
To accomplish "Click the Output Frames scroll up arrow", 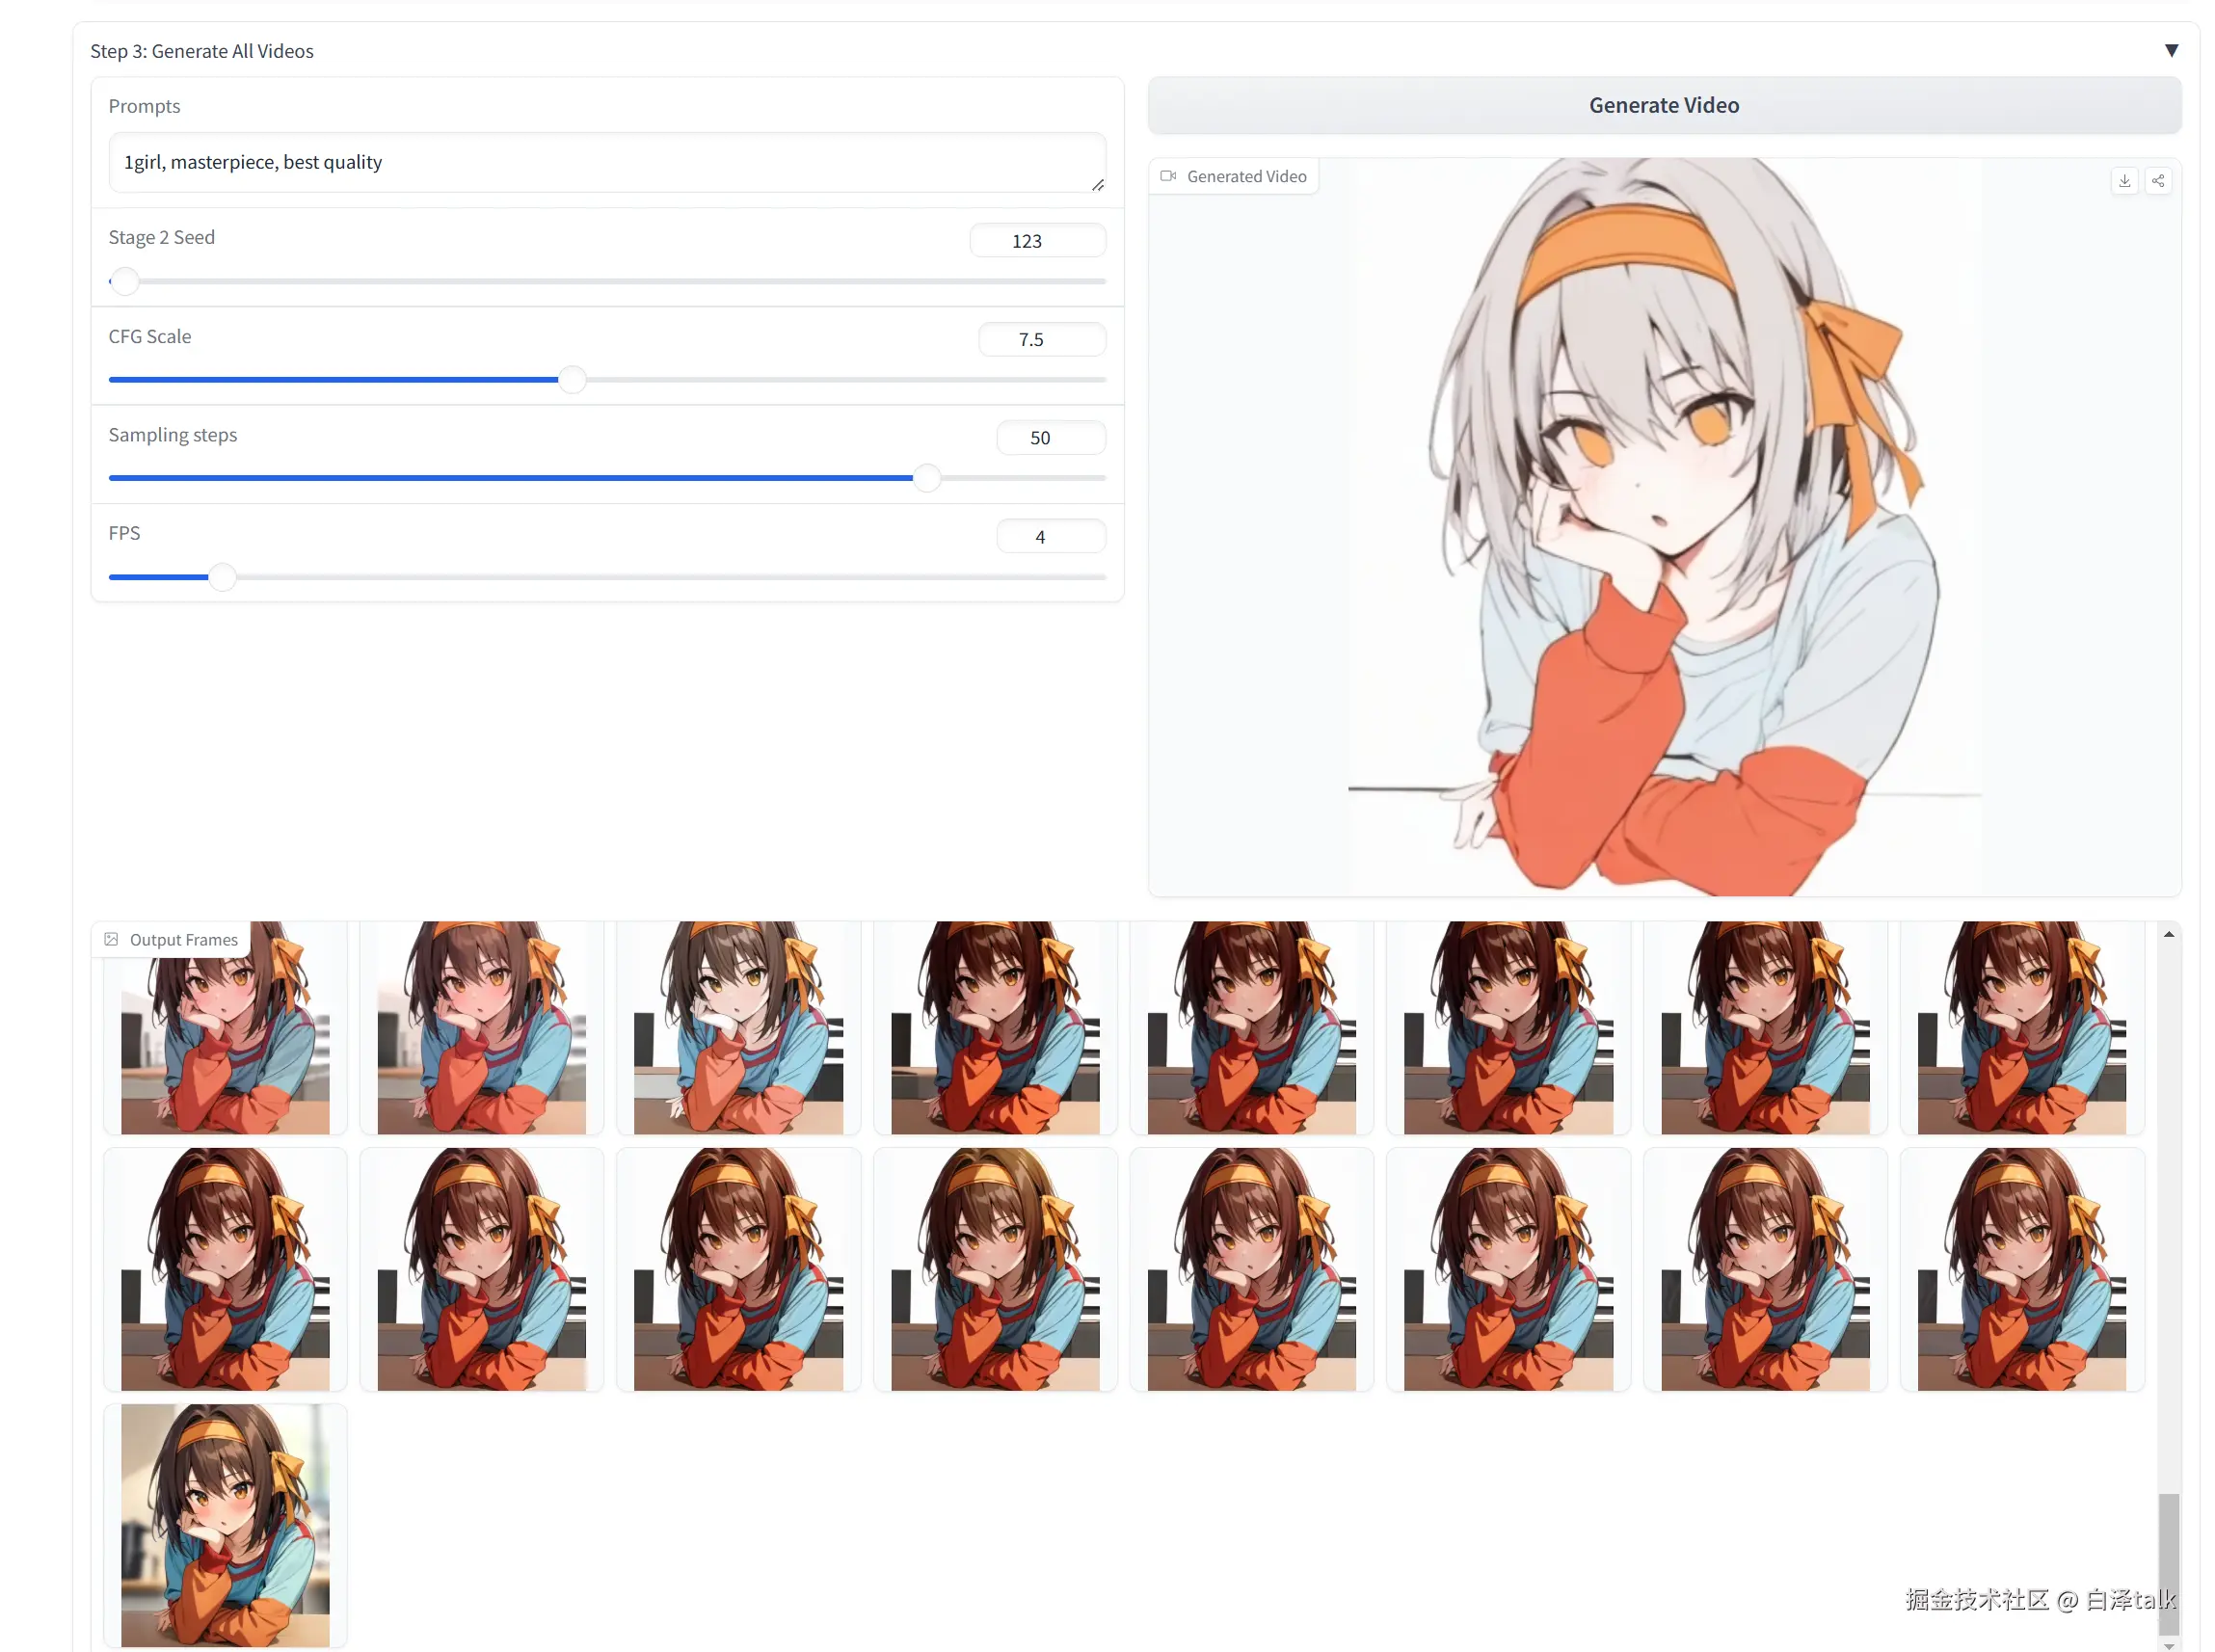I will pos(2168,934).
